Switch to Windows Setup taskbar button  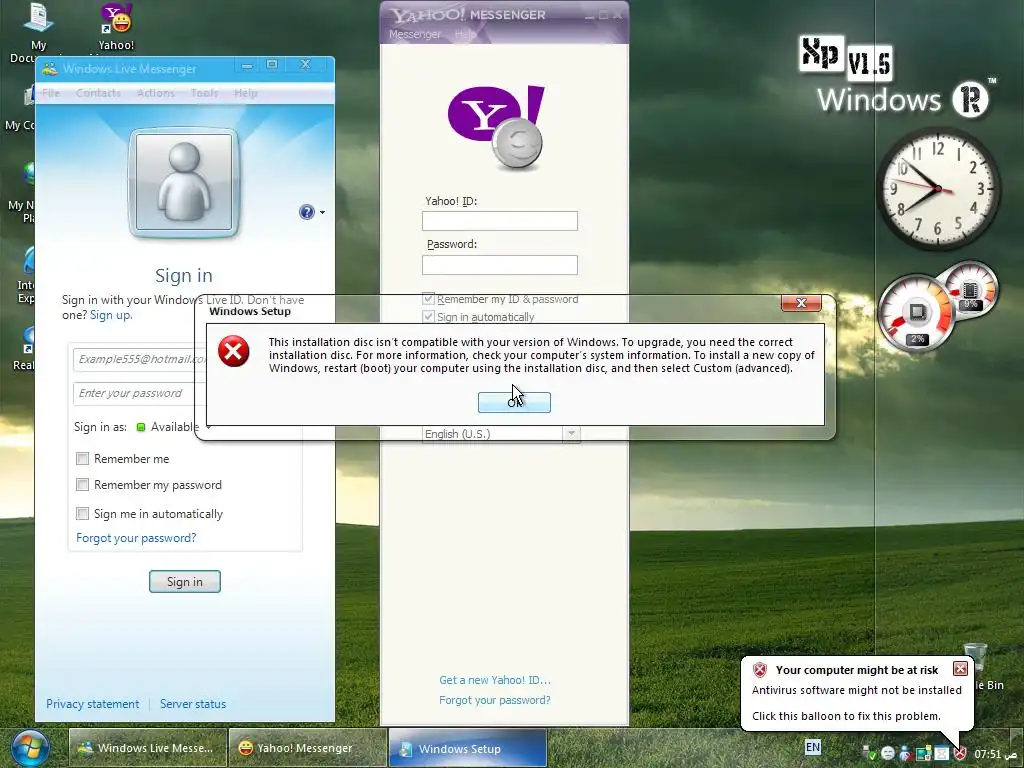click(468, 748)
